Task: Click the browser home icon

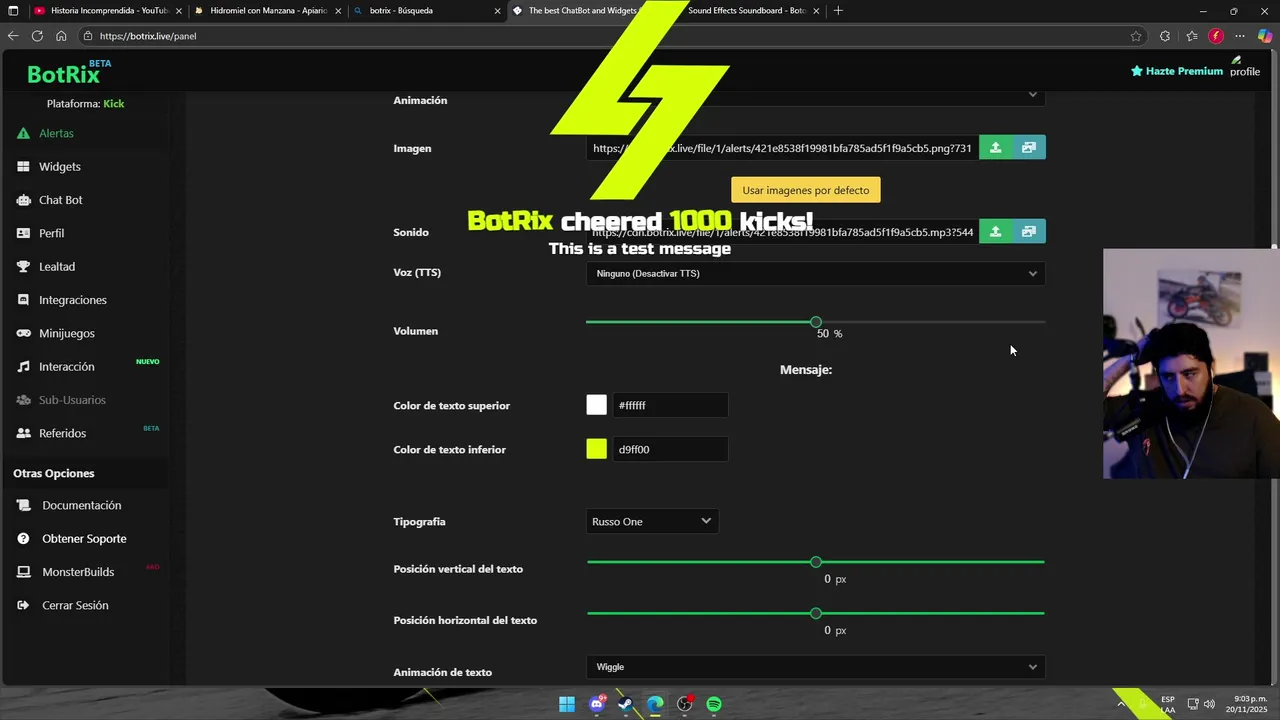Action: [61, 36]
